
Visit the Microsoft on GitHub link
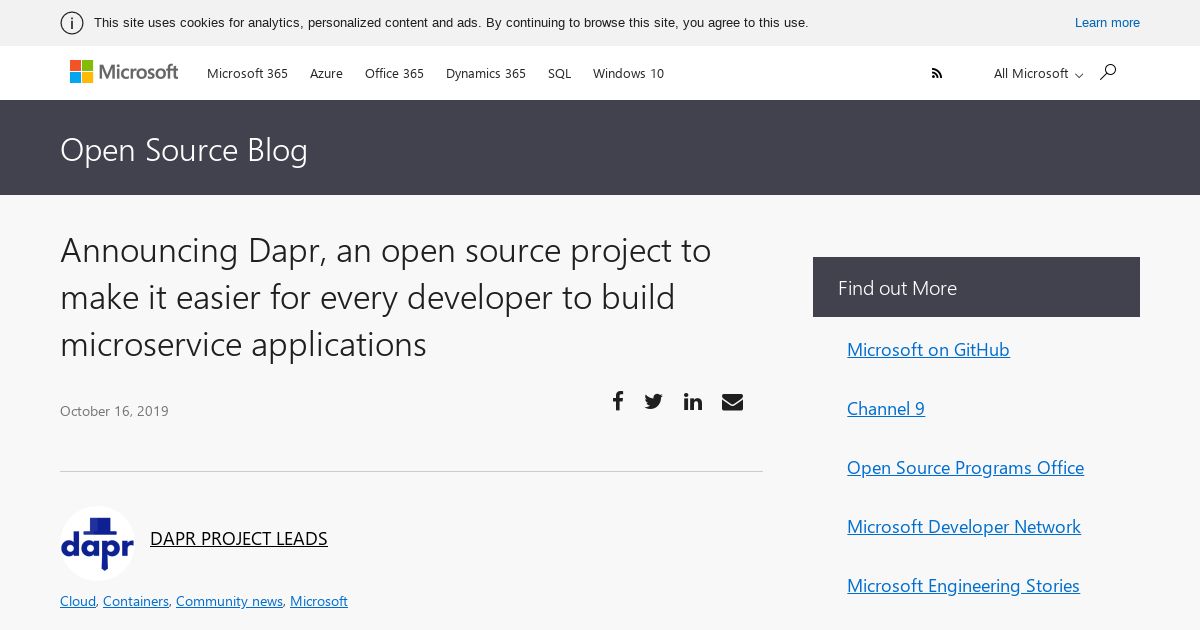point(928,349)
